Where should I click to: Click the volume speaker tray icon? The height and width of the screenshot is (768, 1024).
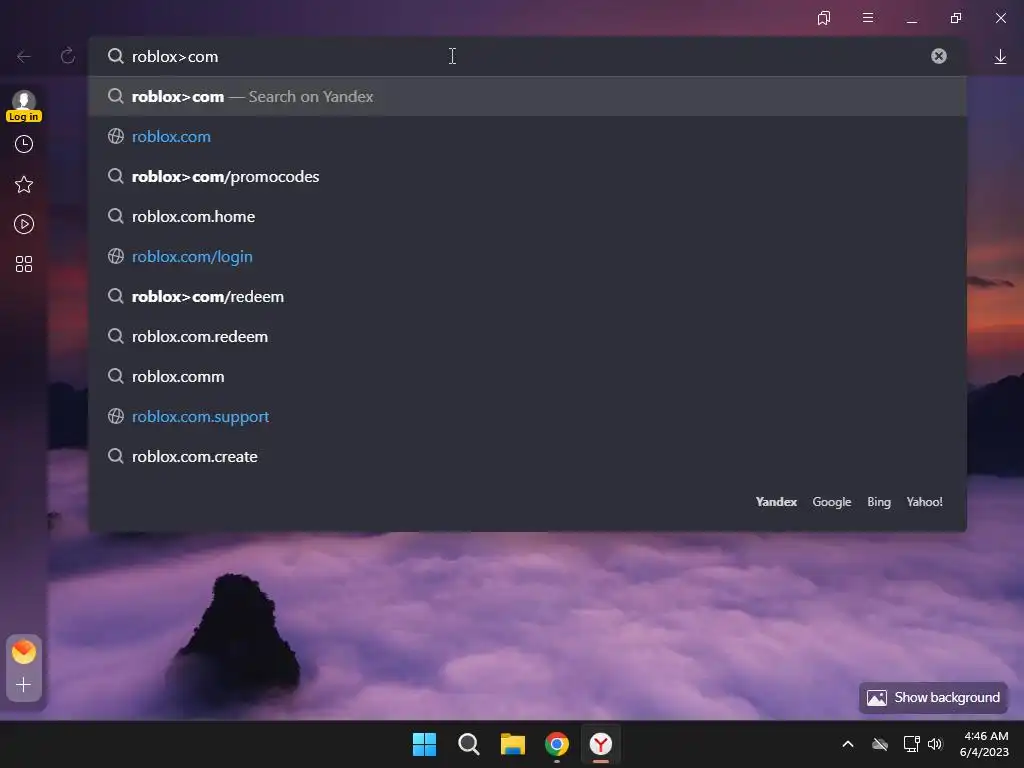(935, 744)
